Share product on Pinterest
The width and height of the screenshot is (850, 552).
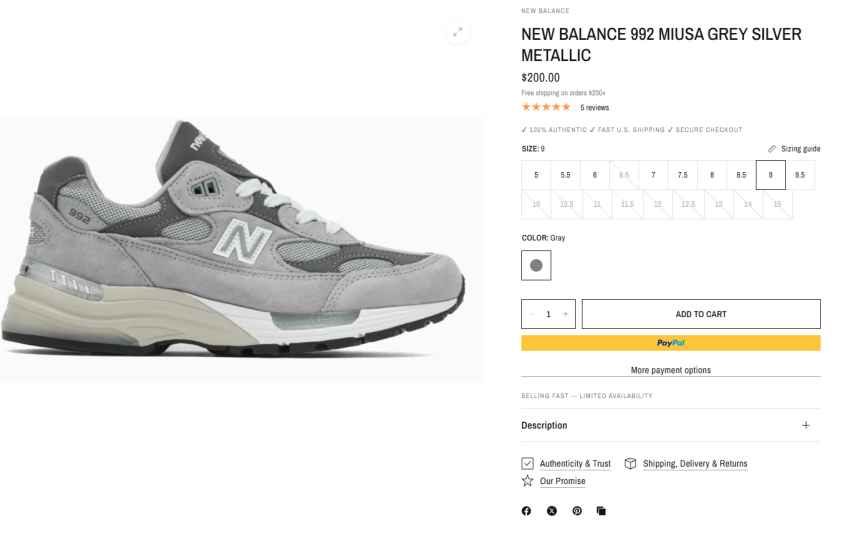[577, 511]
